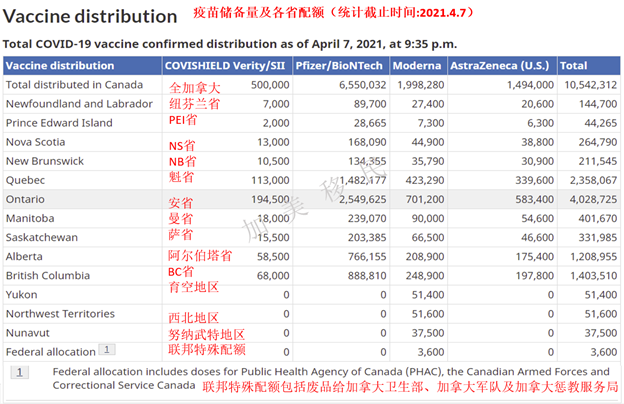Viewport: 624px width, 404px height.
Task: Click the Alberta Pfizer value 766,155
Action: 367,256
